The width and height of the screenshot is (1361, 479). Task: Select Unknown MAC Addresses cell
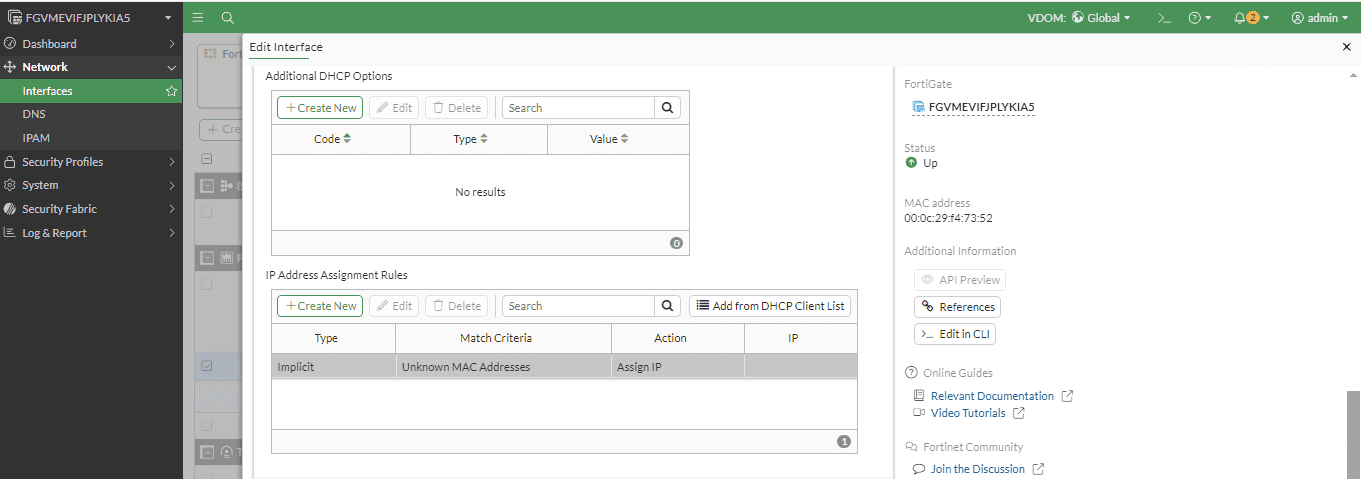503,367
